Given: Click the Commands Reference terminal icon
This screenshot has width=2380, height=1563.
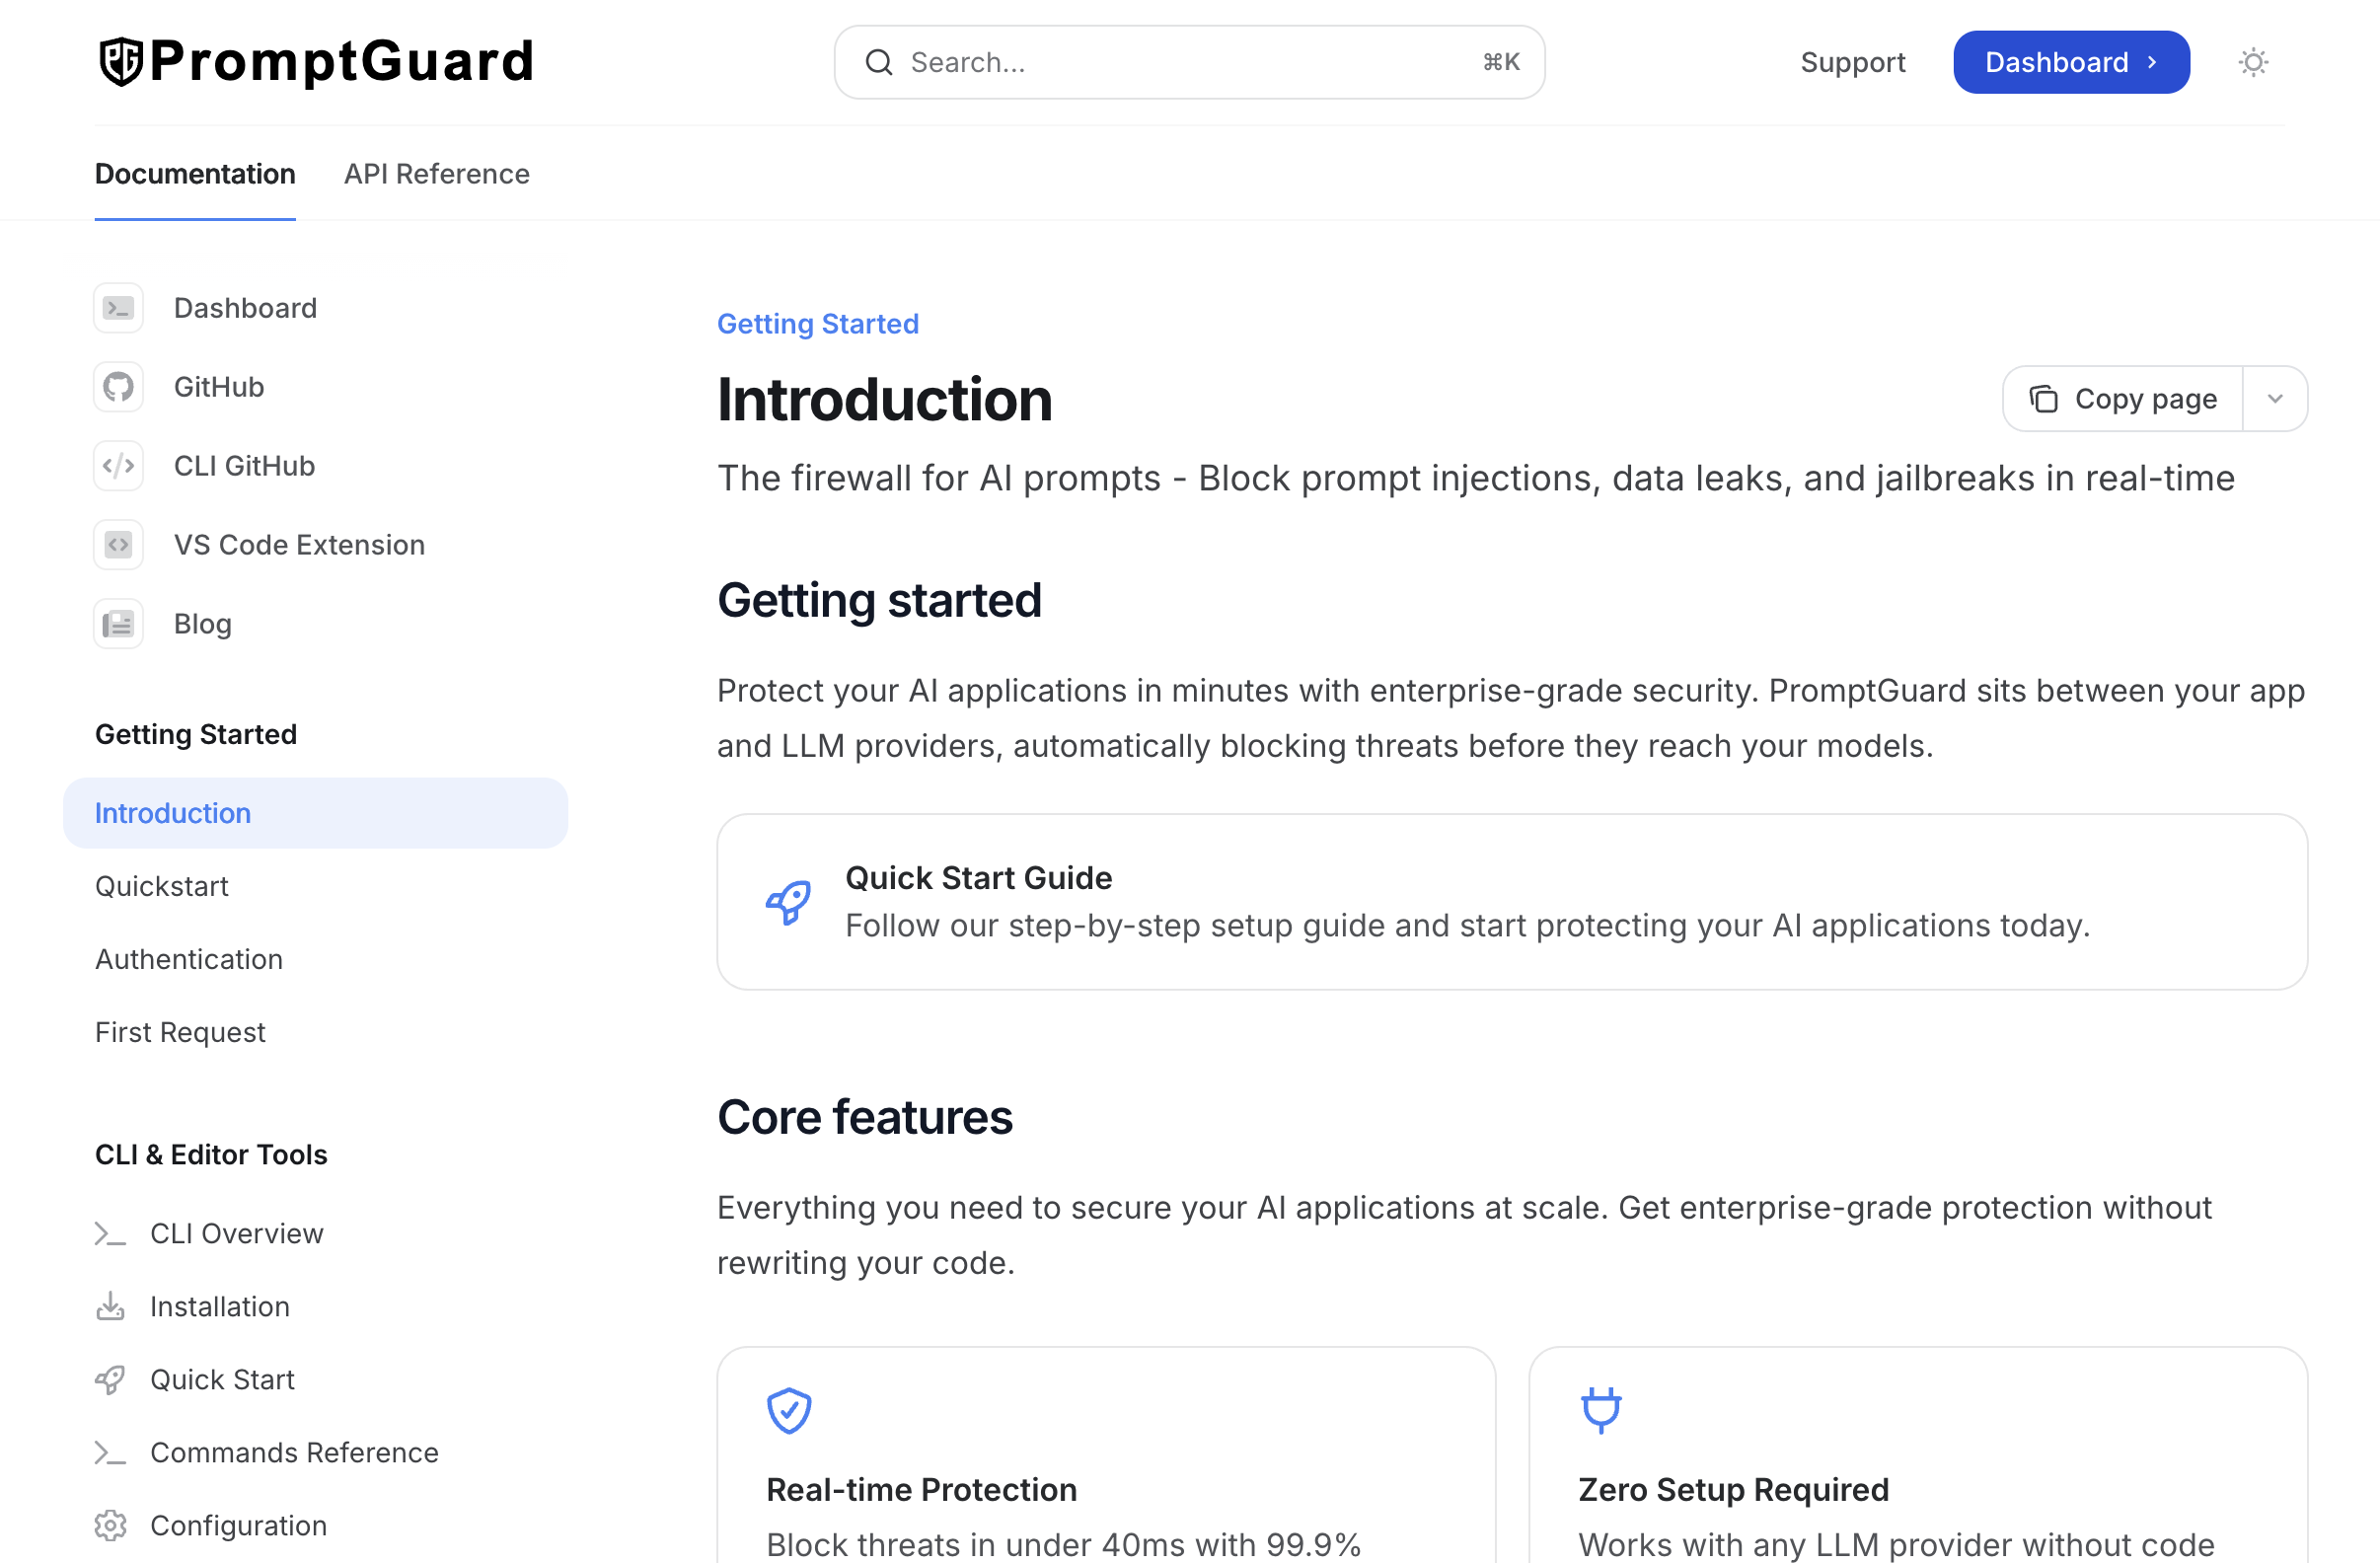Looking at the screenshot, I should pyautogui.click(x=110, y=1452).
